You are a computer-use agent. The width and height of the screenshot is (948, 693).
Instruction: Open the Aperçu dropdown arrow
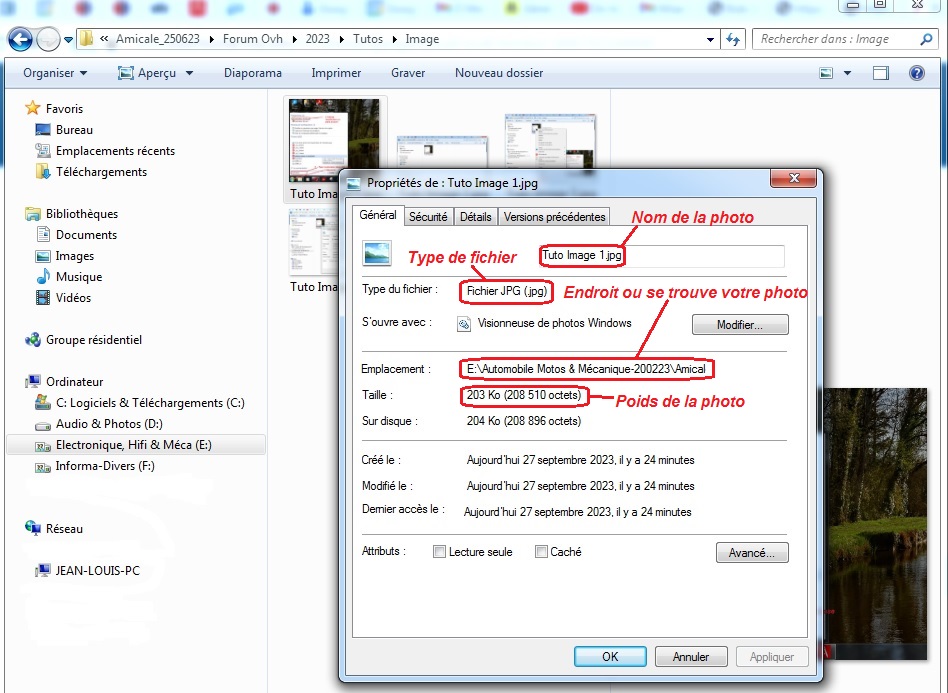(x=187, y=73)
